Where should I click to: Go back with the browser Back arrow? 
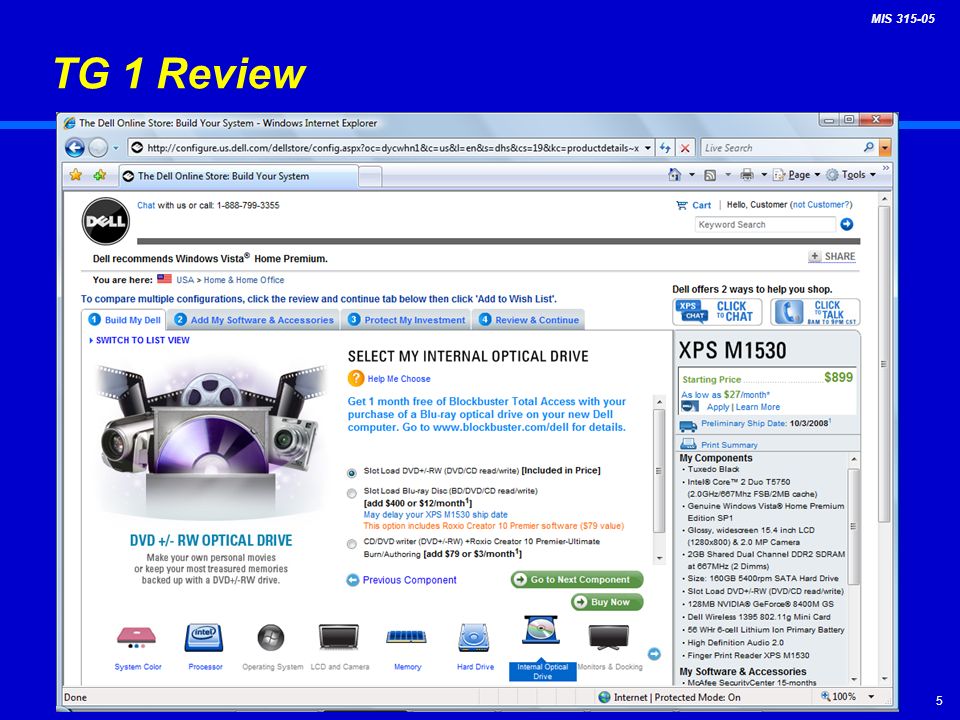(75, 148)
